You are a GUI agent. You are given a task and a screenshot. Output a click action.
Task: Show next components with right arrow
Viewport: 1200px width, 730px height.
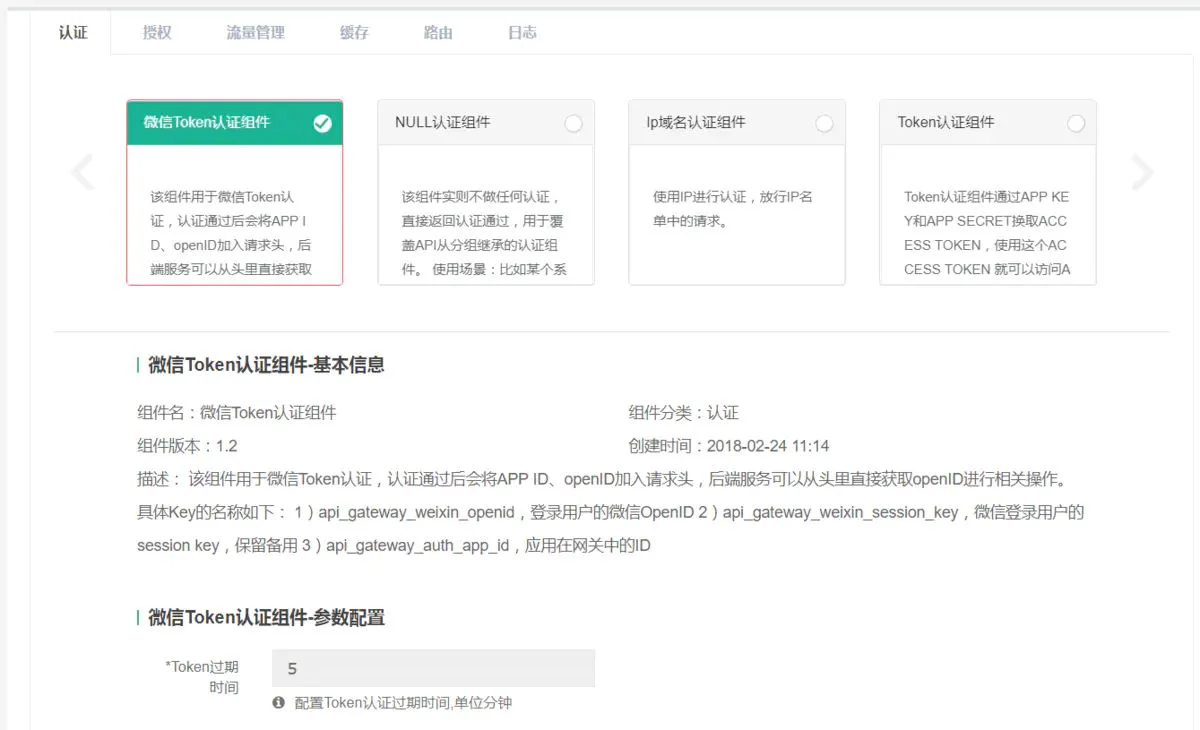(x=1142, y=172)
